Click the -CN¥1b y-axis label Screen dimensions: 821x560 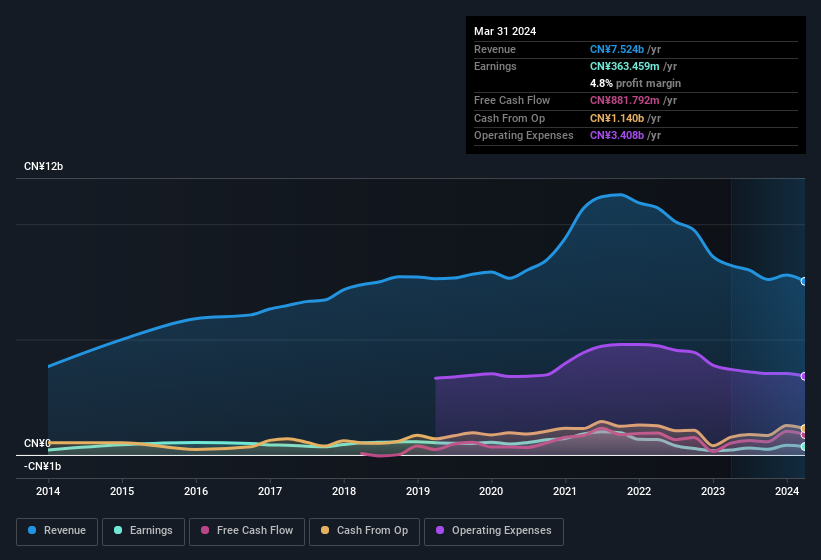(x=42, y=466)
